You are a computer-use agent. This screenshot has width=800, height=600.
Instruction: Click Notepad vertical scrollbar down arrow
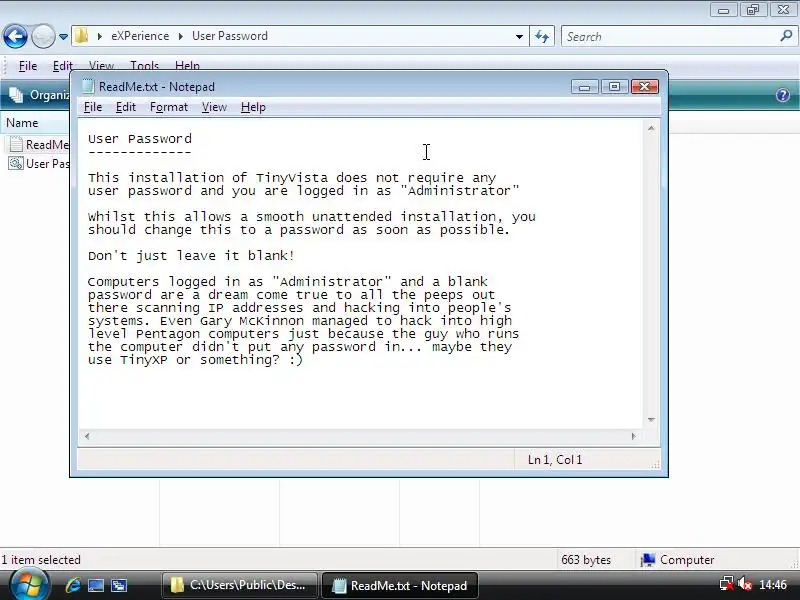point(651,420)
